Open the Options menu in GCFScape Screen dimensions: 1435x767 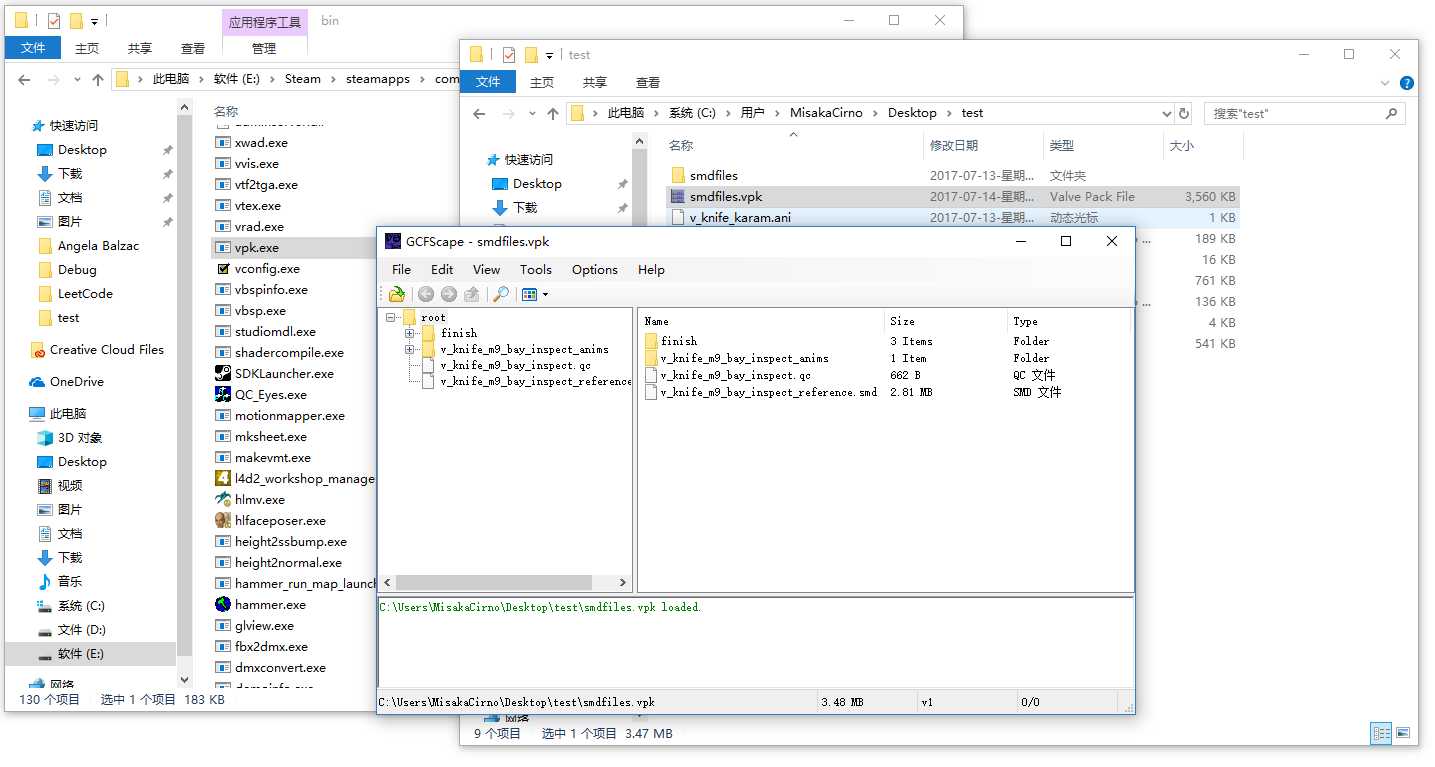(x=594, y=269)
